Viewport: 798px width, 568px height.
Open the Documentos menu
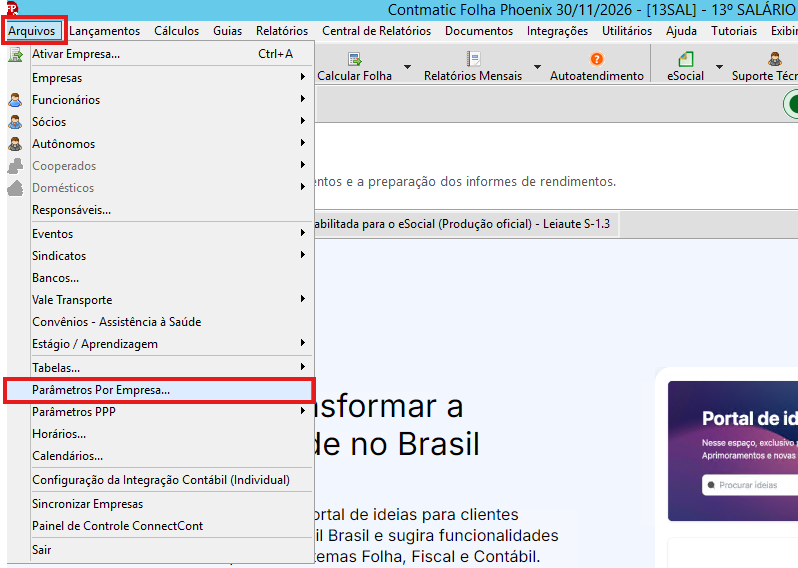(479, 31)
